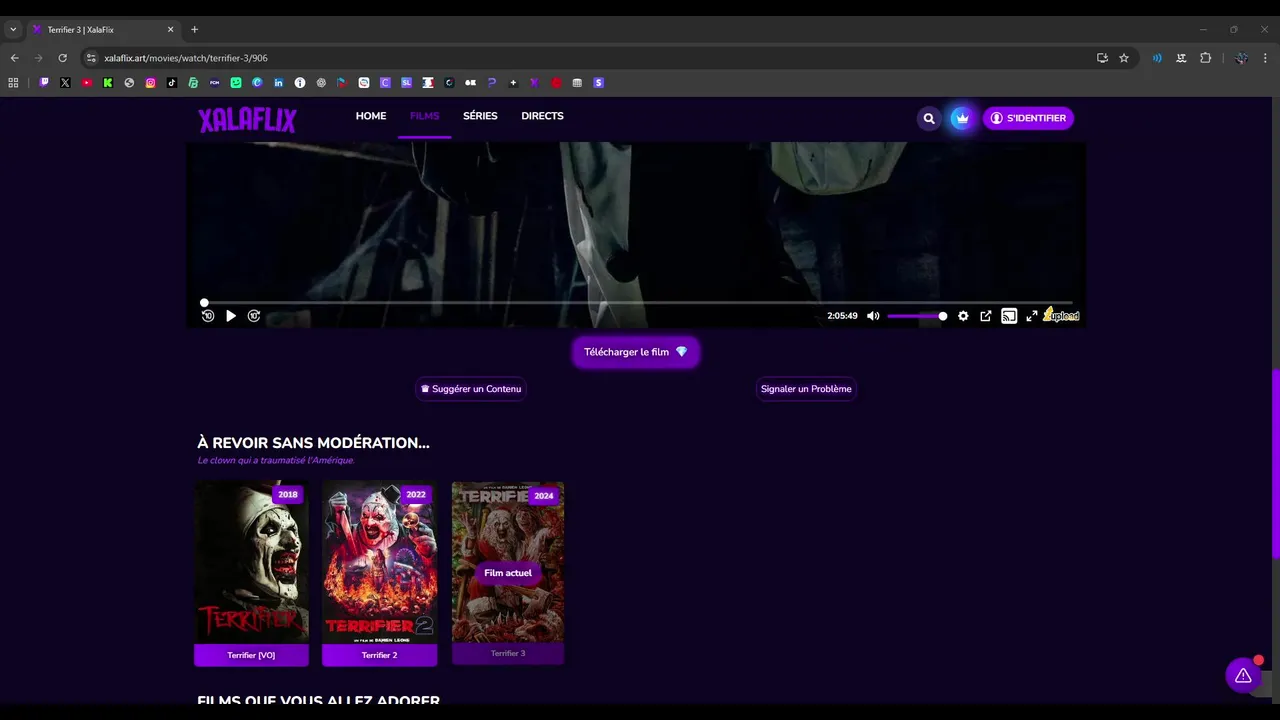Go back to previous page

pos(14,58)
